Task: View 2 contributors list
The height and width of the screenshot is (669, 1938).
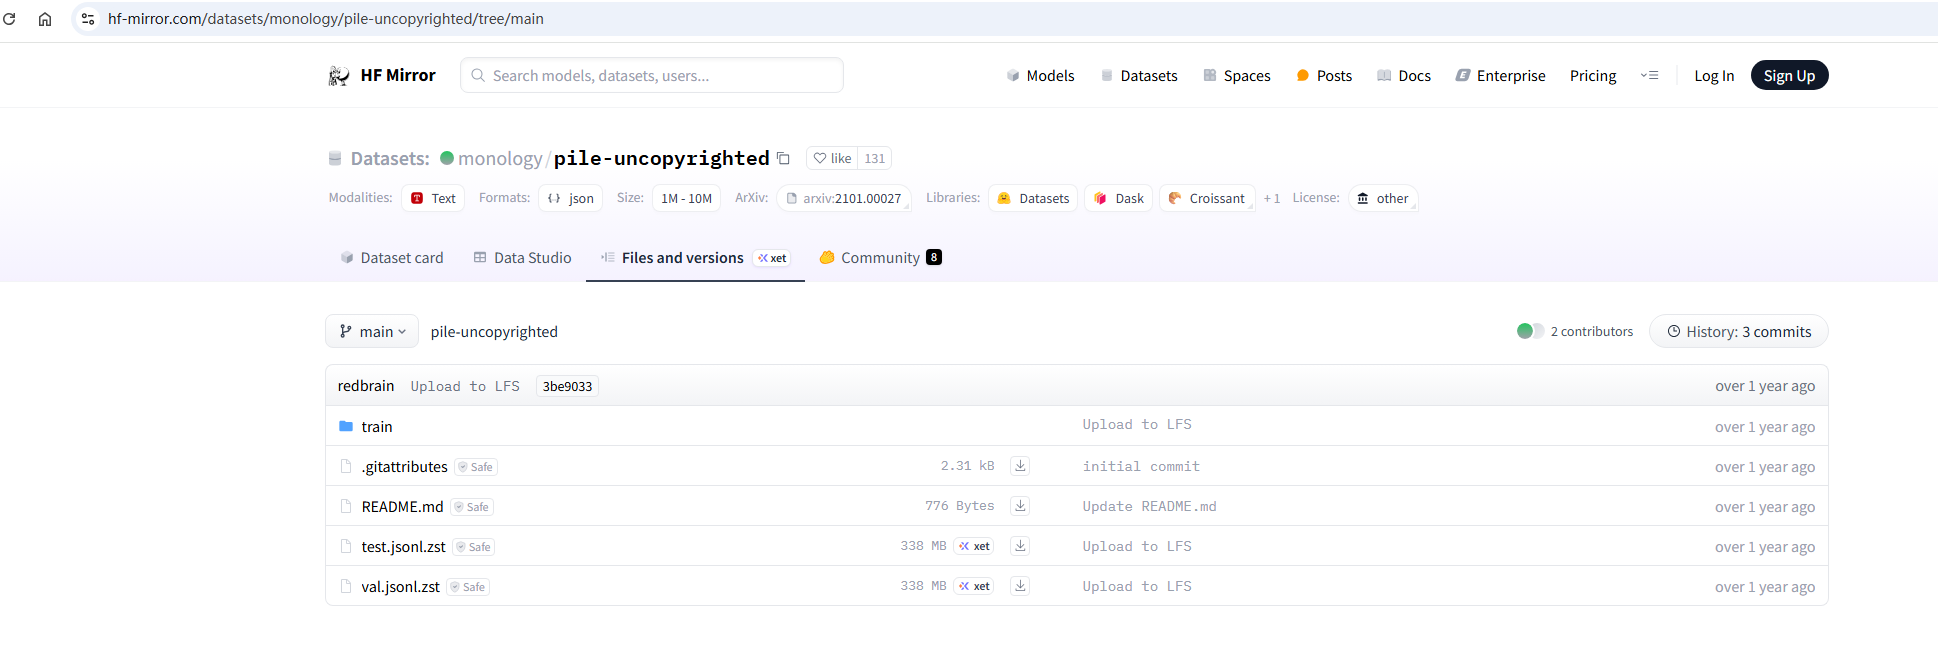Action: click(1592, 332)
